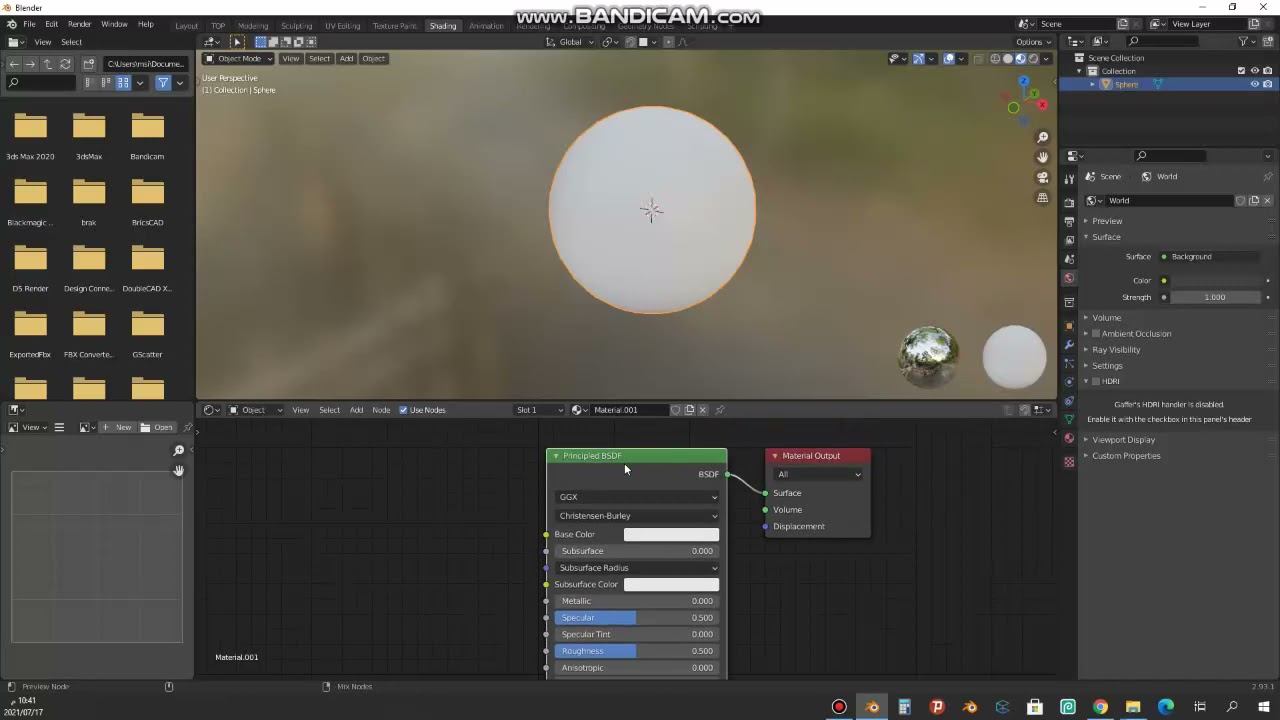Expand Sphere item in outliner
Viewport: 1280px width, 720px height.
(1092, 85)
